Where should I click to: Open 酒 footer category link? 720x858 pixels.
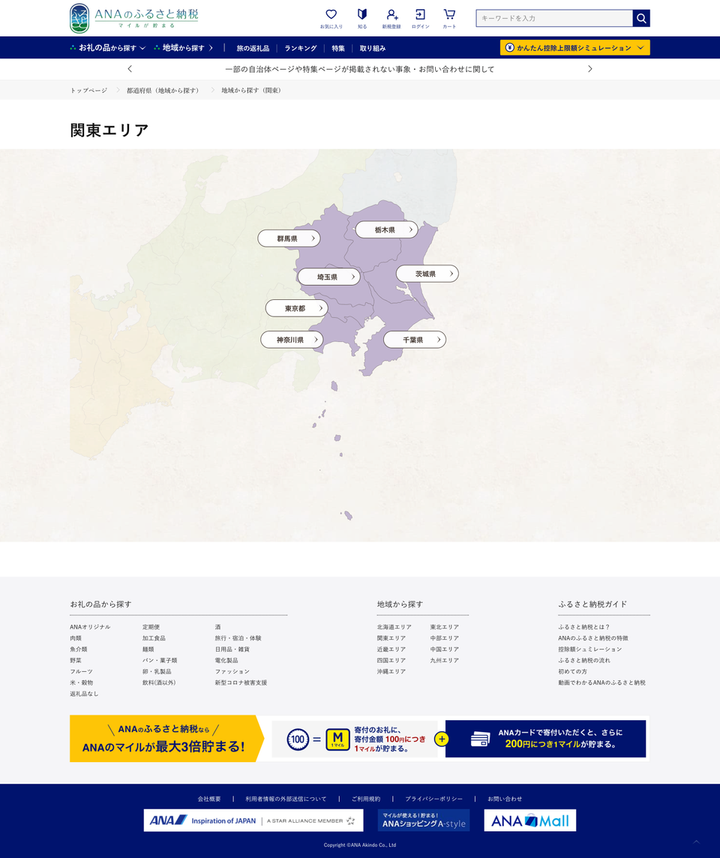point(218,627)
